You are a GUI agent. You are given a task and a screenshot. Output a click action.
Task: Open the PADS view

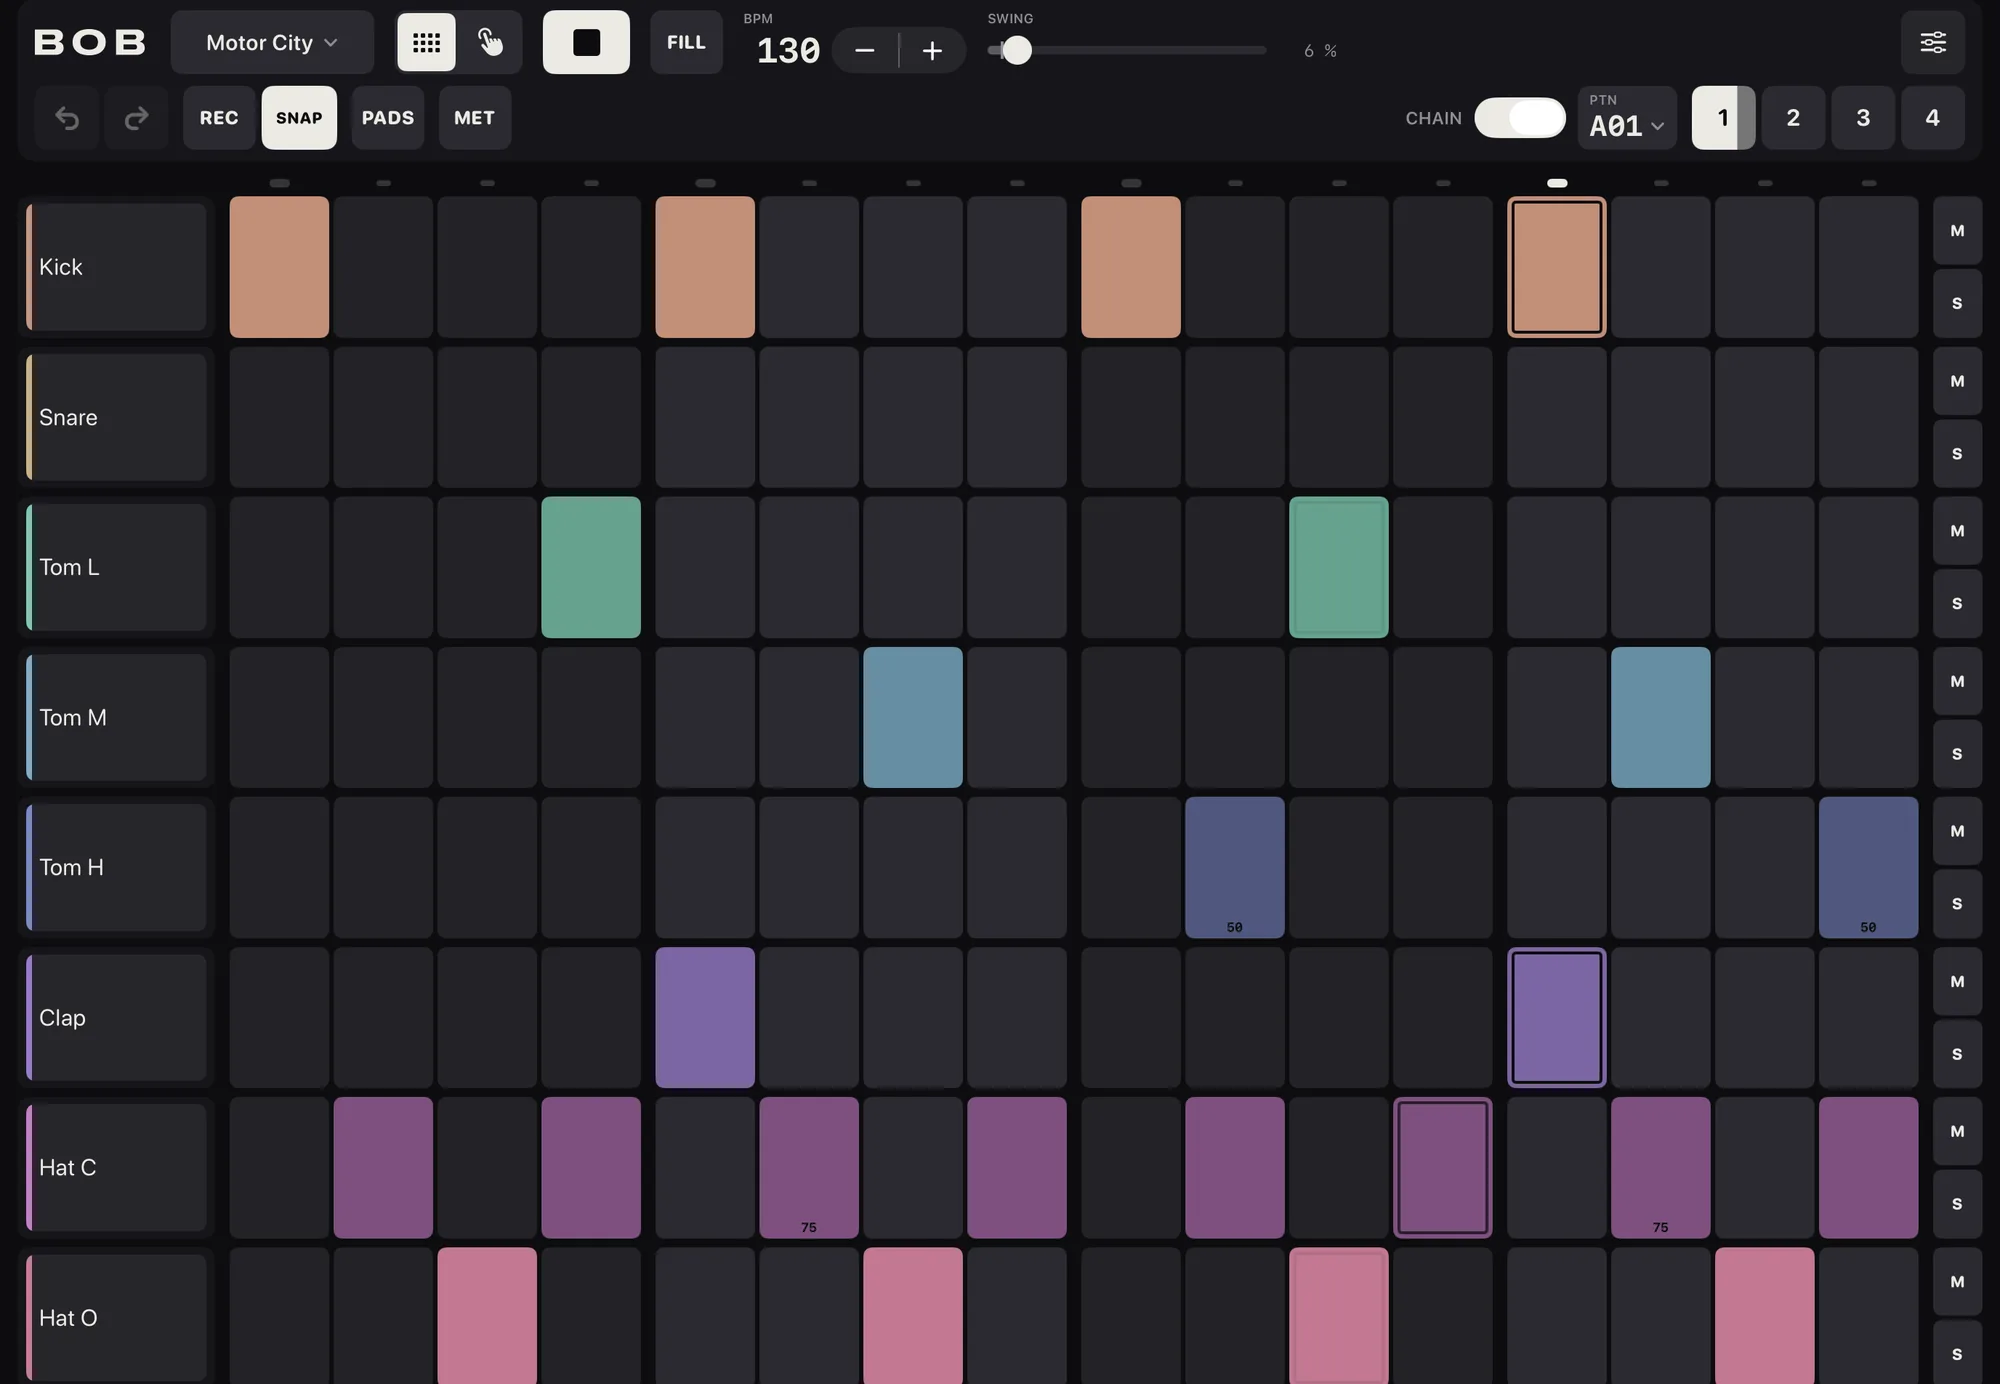388,118
